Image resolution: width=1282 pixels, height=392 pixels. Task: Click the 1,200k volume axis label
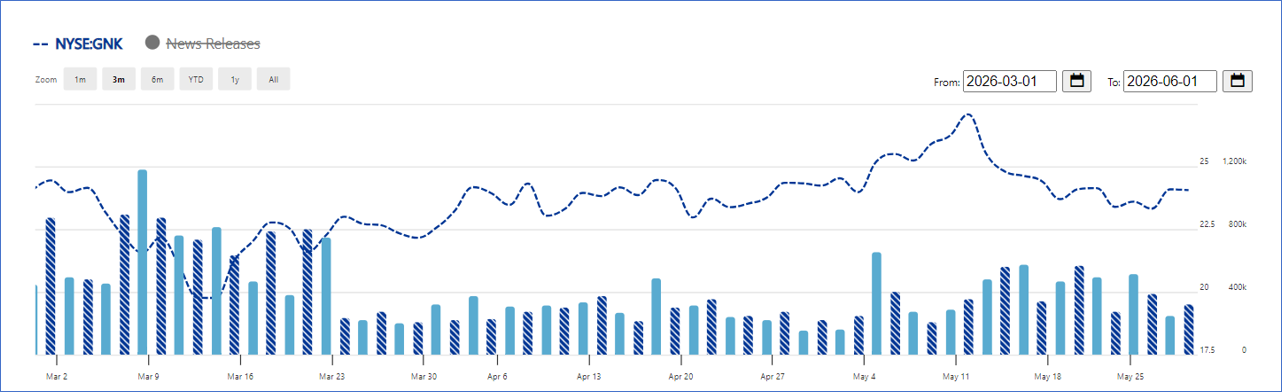click(x=1235, y=161)
